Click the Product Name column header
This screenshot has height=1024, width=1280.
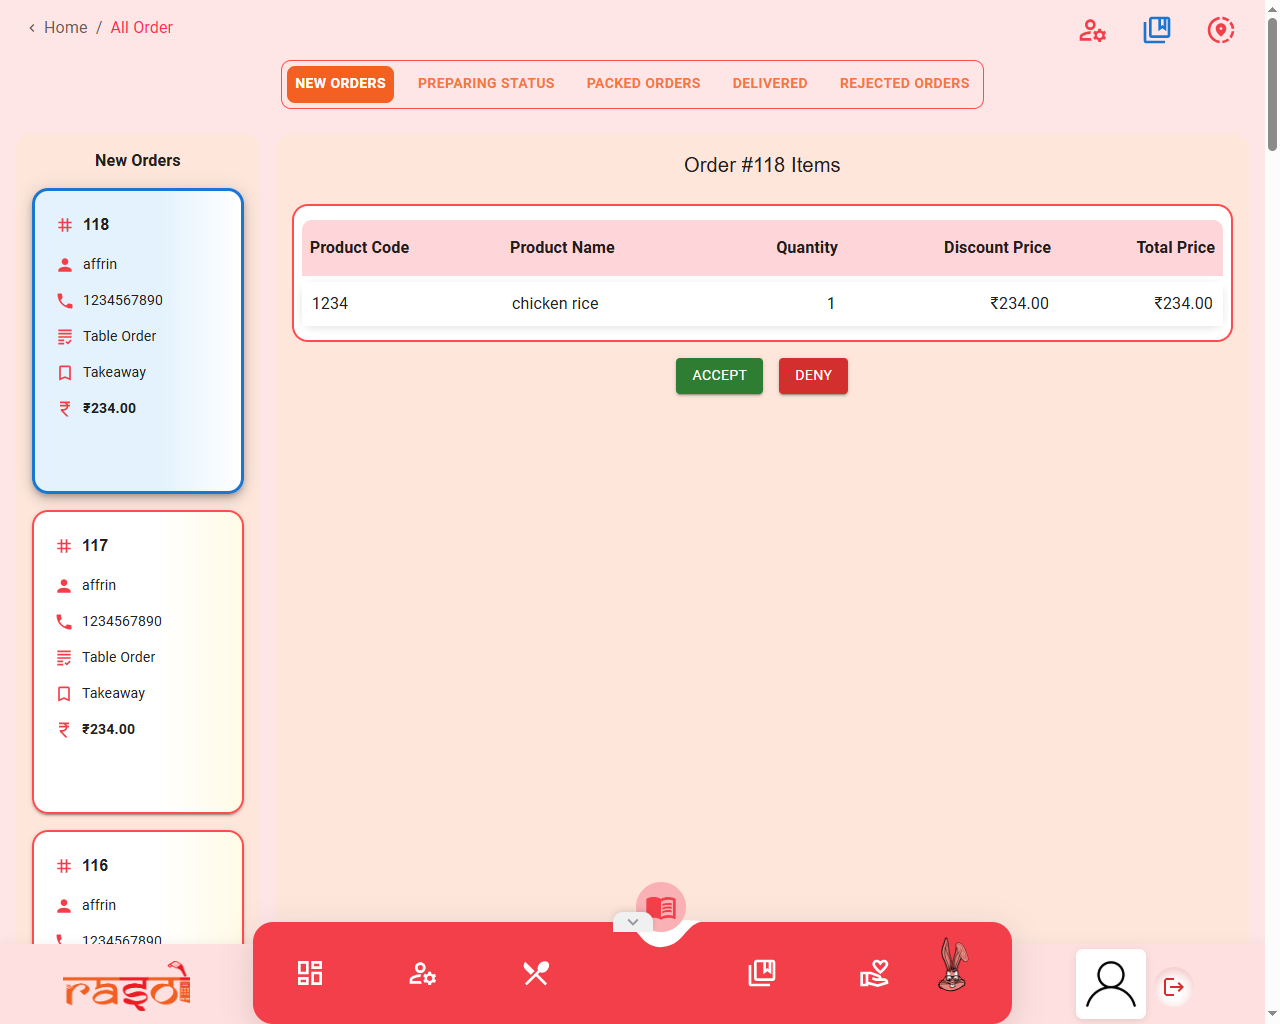[x=562, y=248]
